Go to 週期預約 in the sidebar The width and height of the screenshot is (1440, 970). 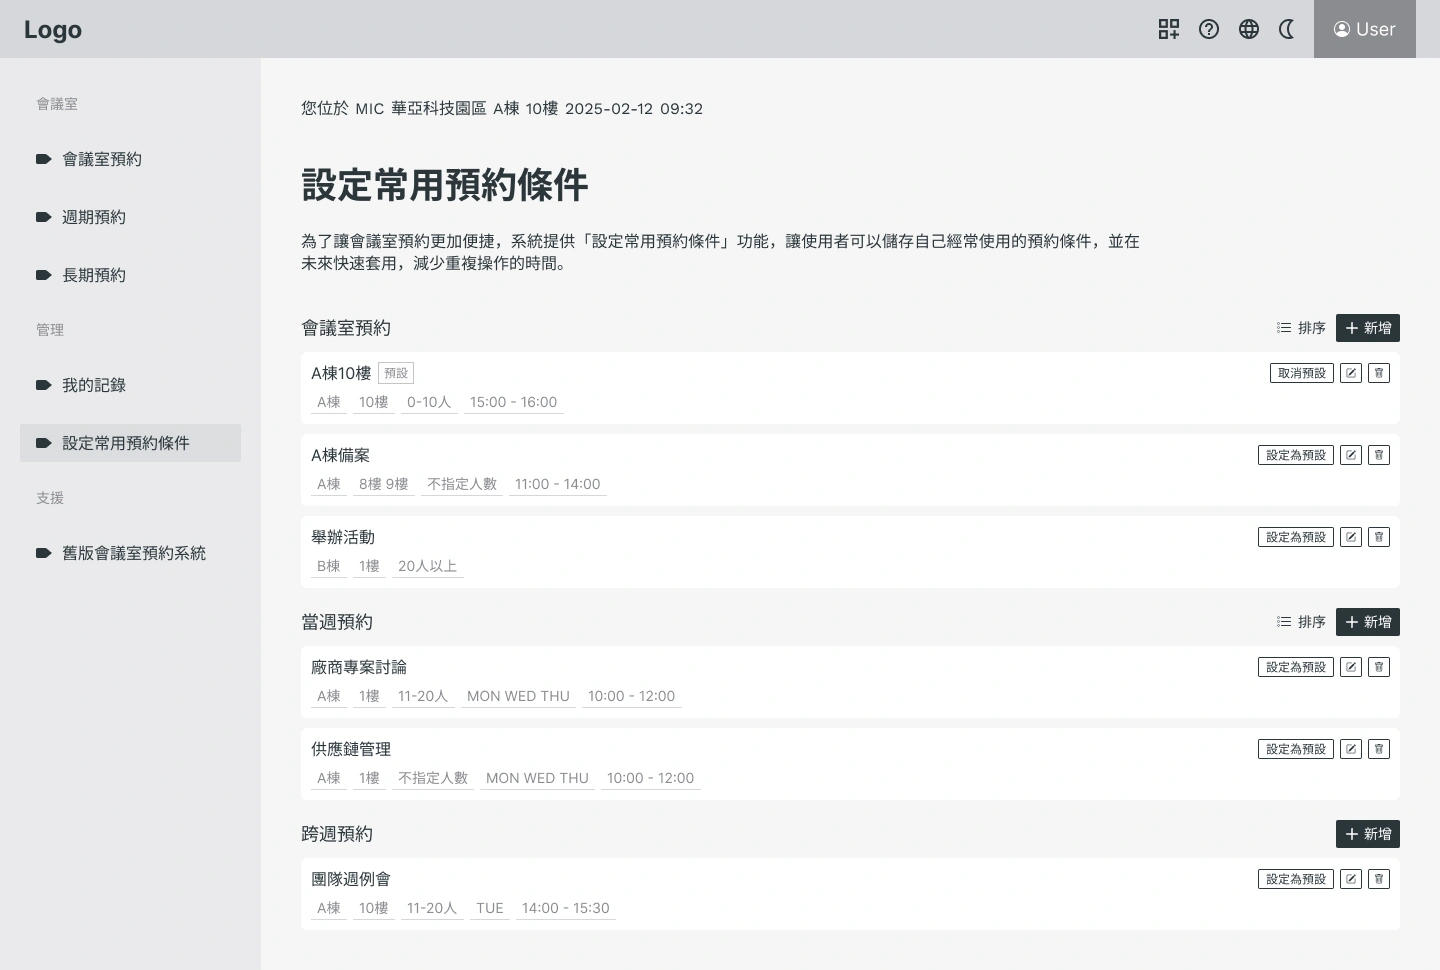94,217
